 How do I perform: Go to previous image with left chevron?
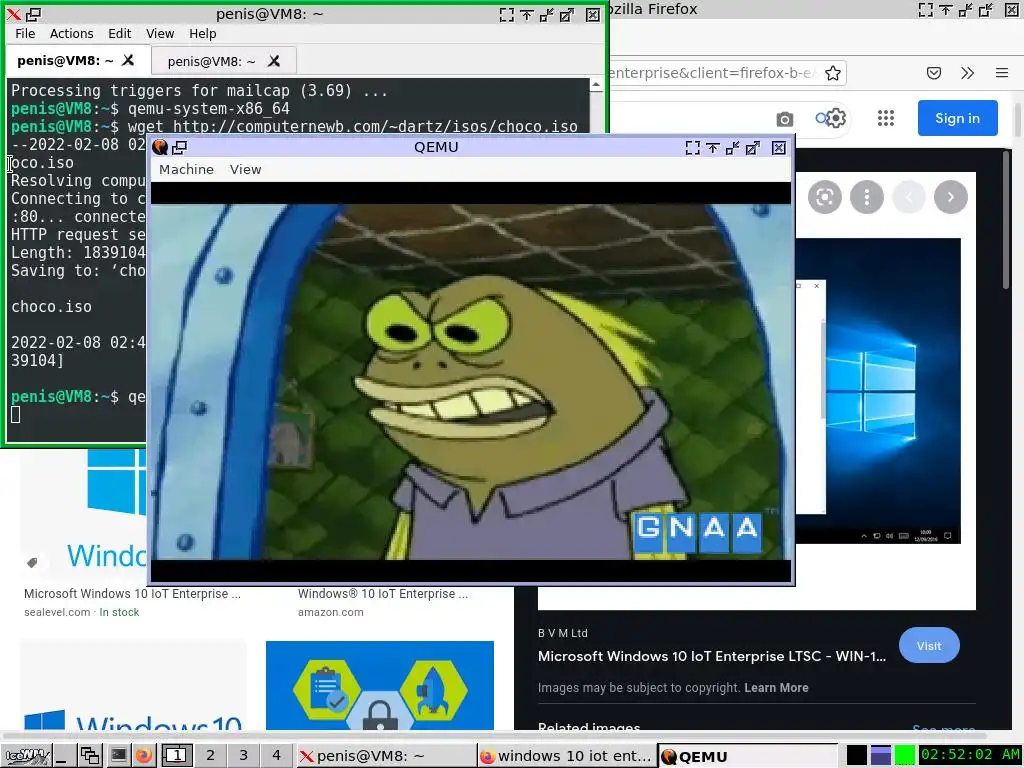pos(908,197)
